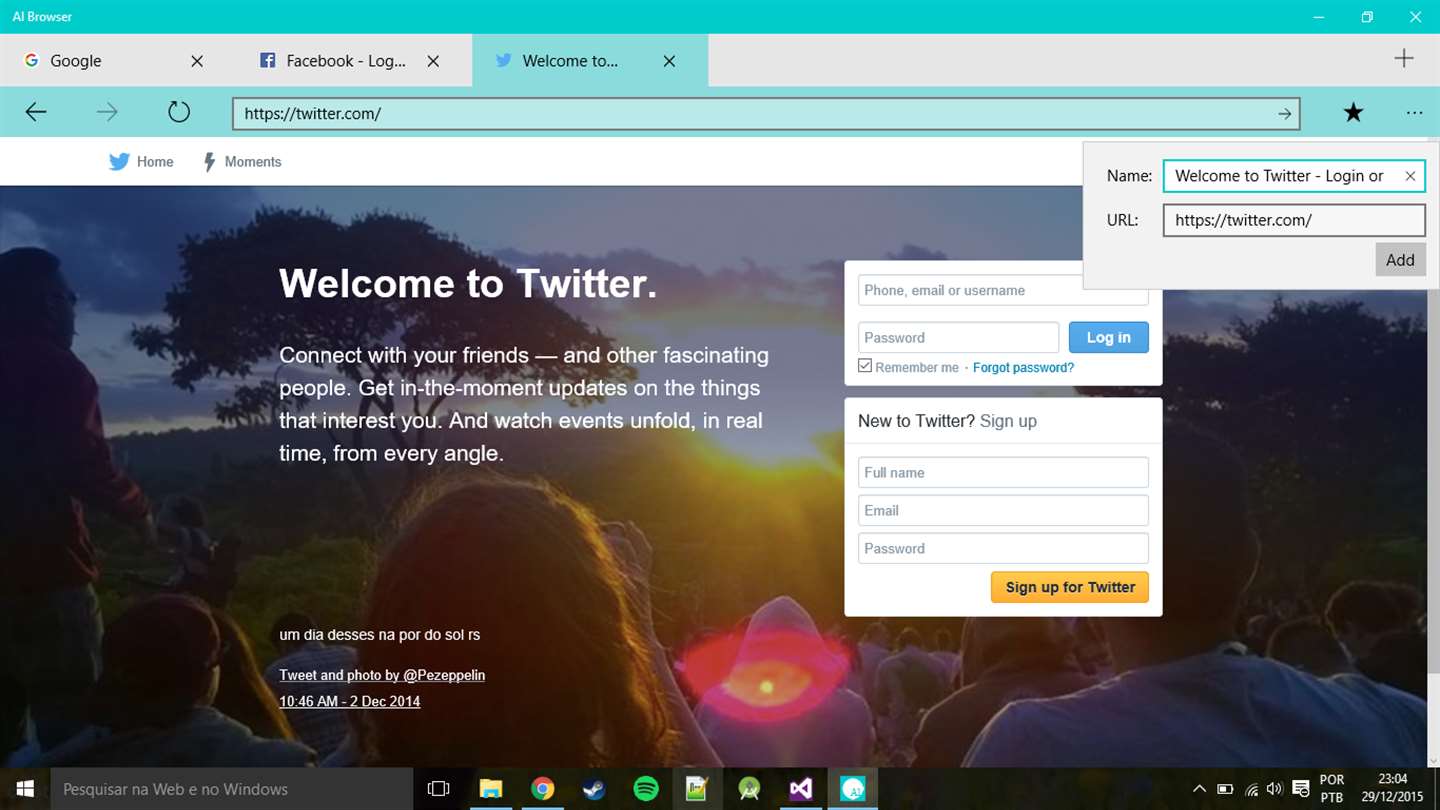This screenshot has width=1440, height=810.
Task: Open the Windows Start menu
Action: coord(24,789)
